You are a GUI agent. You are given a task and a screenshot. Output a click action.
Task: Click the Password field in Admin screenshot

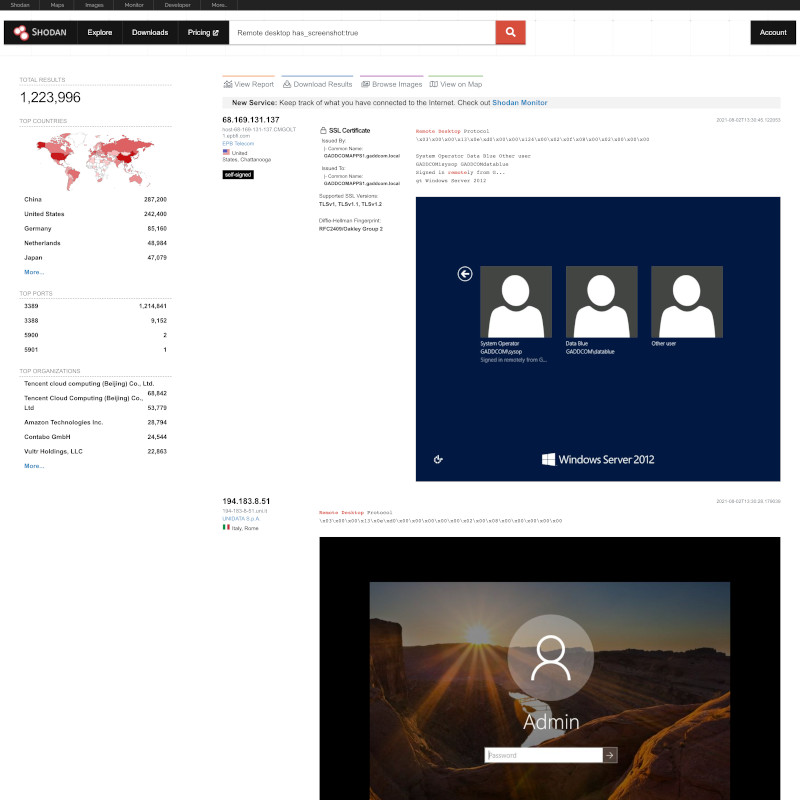pos(544,755)
